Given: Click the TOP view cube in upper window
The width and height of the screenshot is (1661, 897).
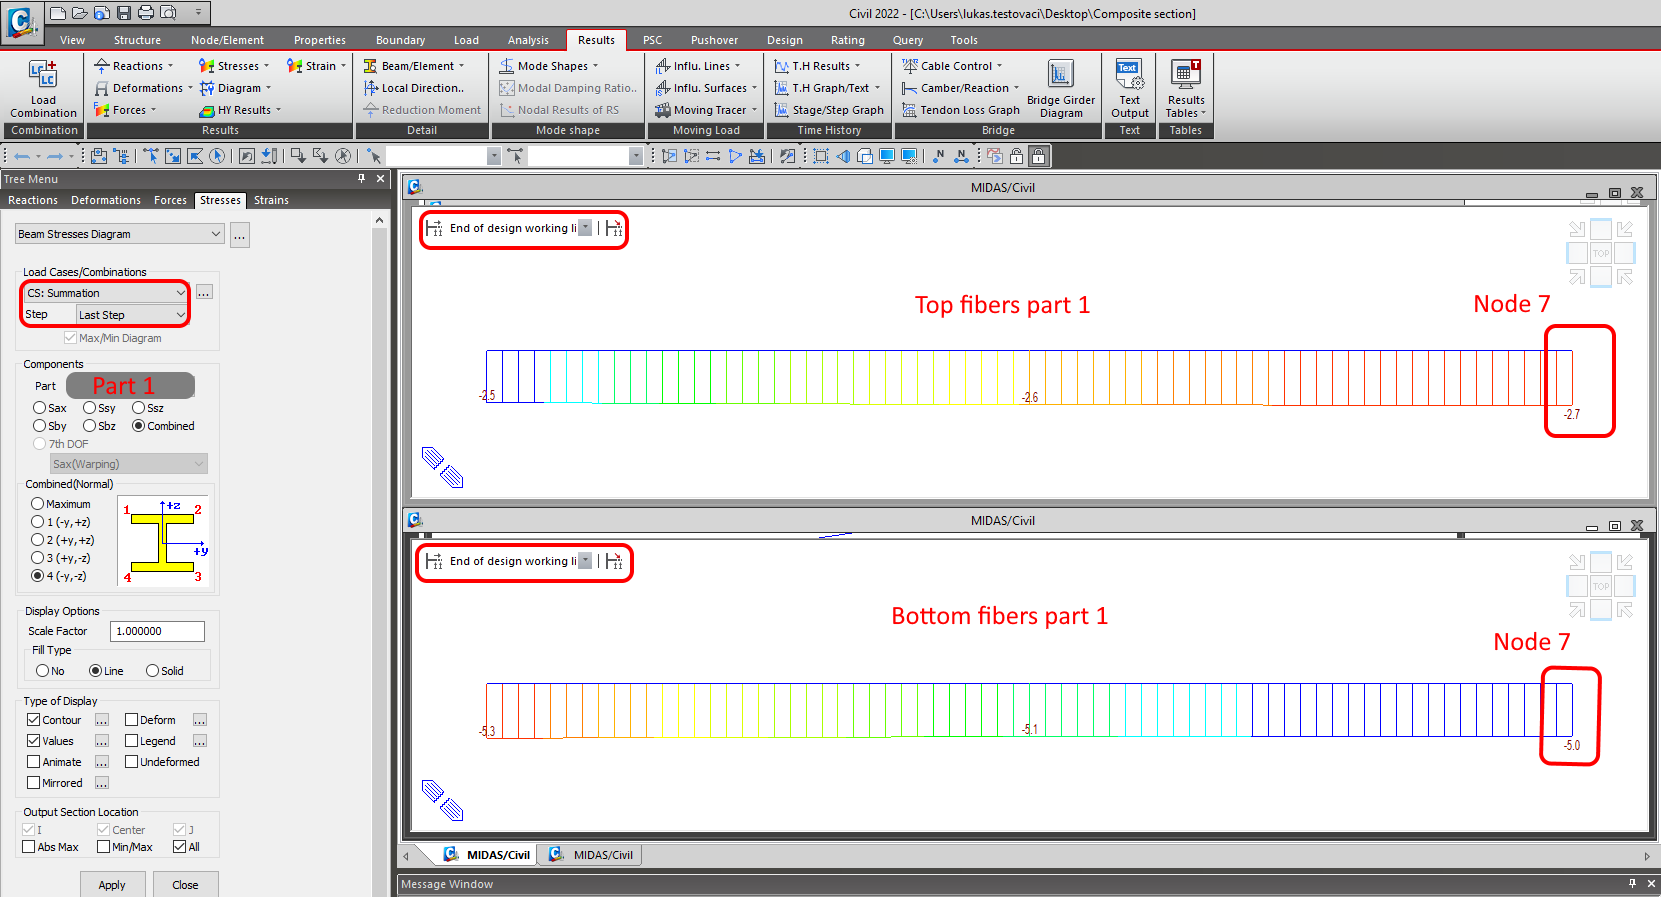Looking at the screenshot, I should point(1601,253).
